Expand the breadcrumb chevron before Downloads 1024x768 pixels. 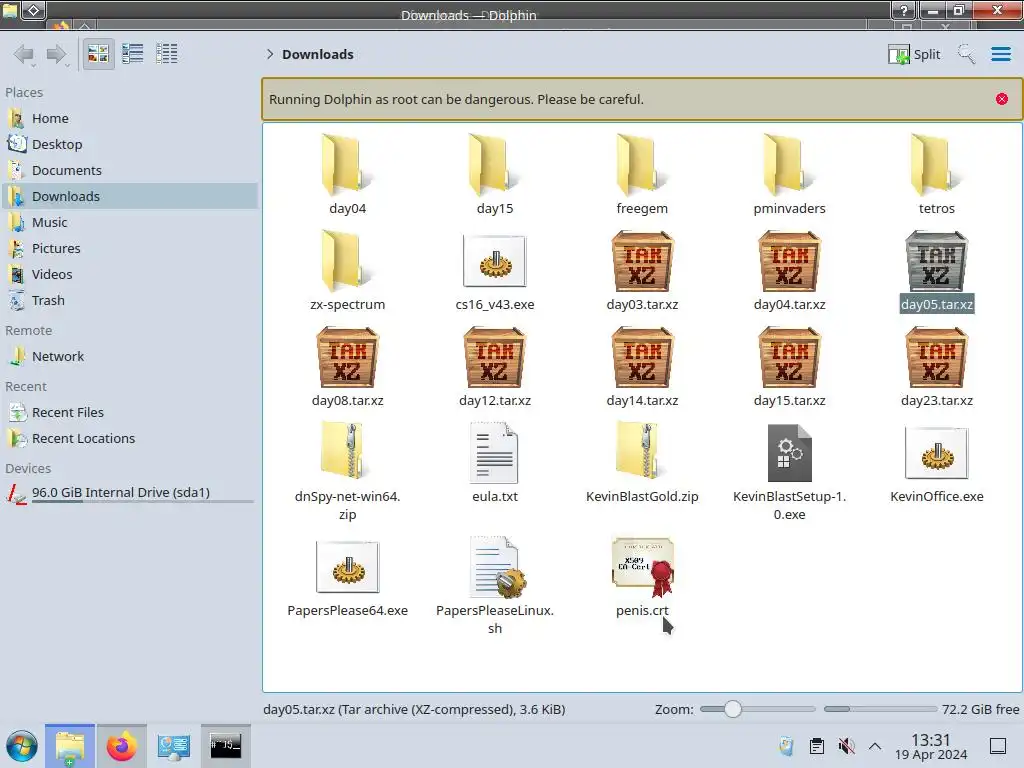point(270,54)
